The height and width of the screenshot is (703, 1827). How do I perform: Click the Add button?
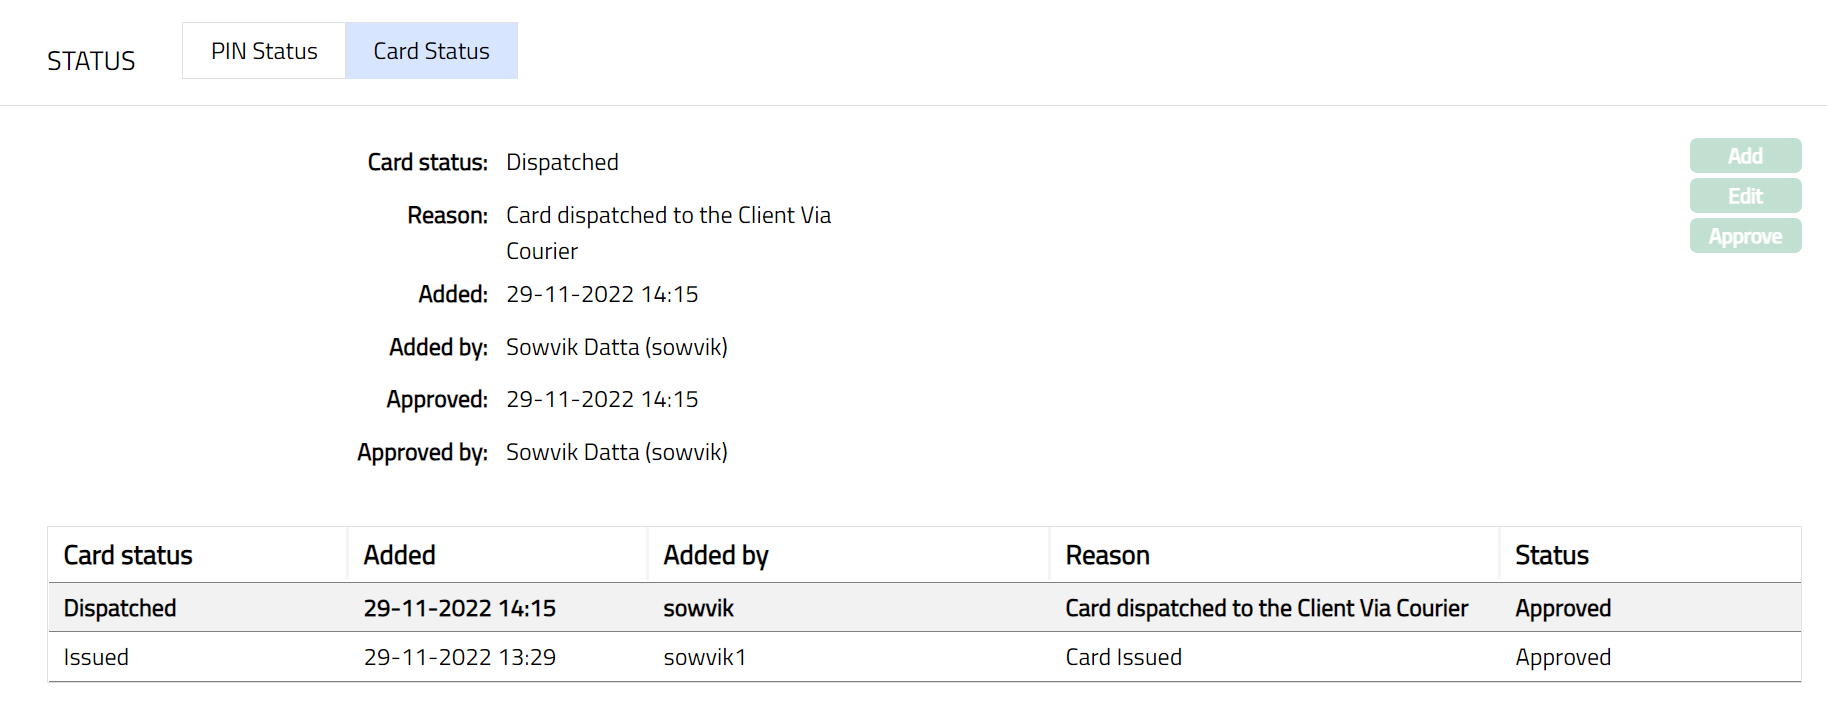coord(1745,156)
